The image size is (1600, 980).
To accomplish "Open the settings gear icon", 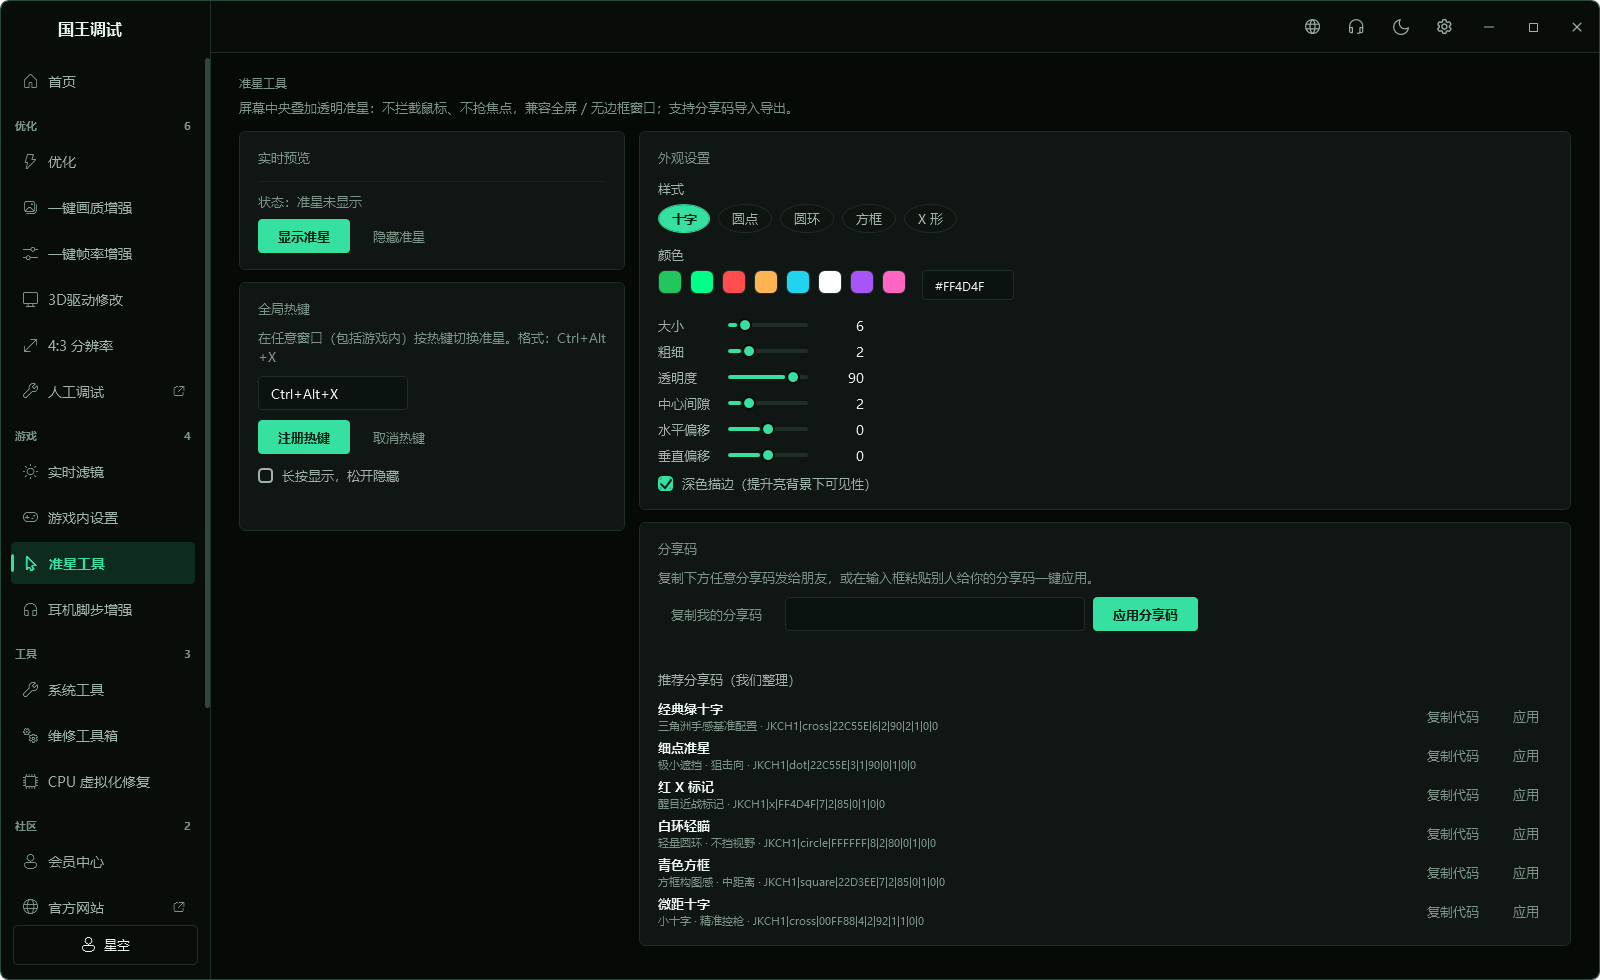I will pos(1444,27).
